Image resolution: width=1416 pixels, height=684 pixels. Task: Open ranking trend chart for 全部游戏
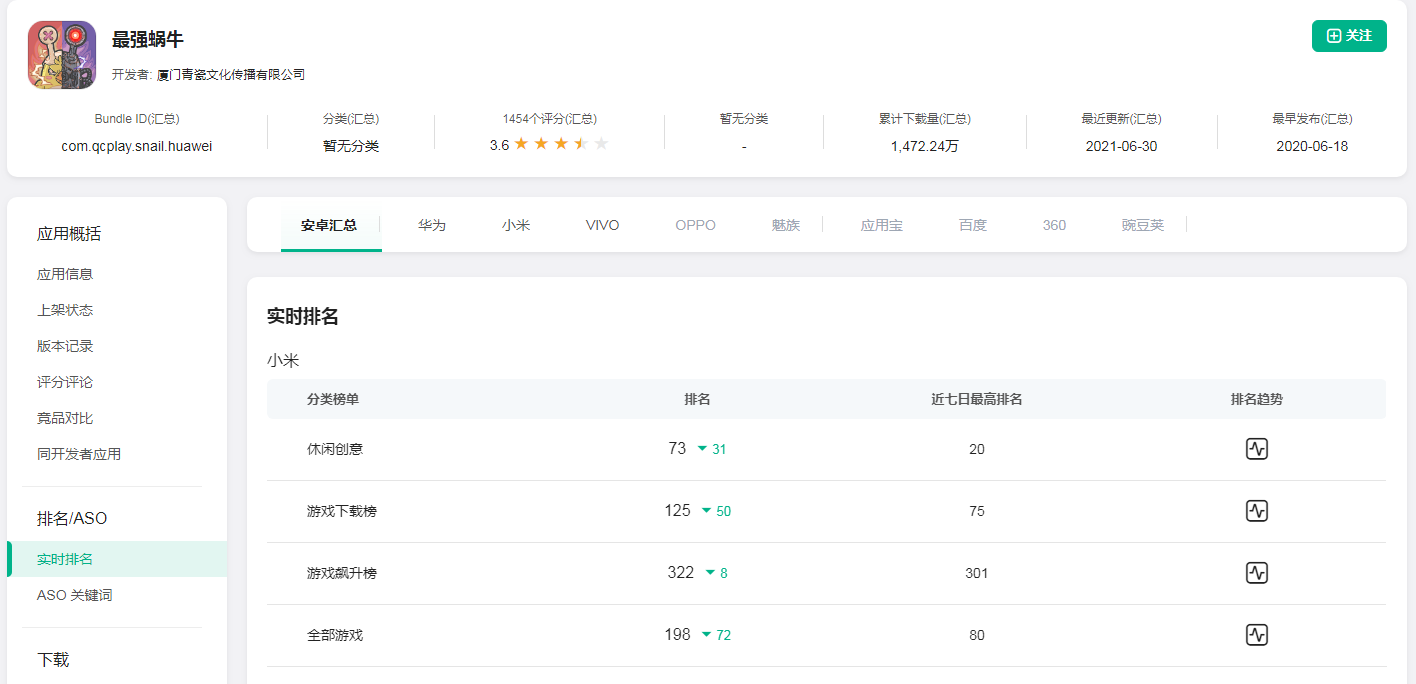[1256, 635]
